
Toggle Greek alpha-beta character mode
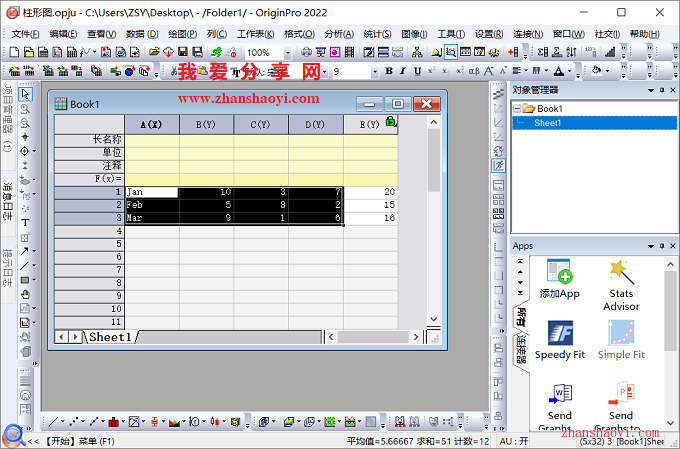click(x=474, y=71)
